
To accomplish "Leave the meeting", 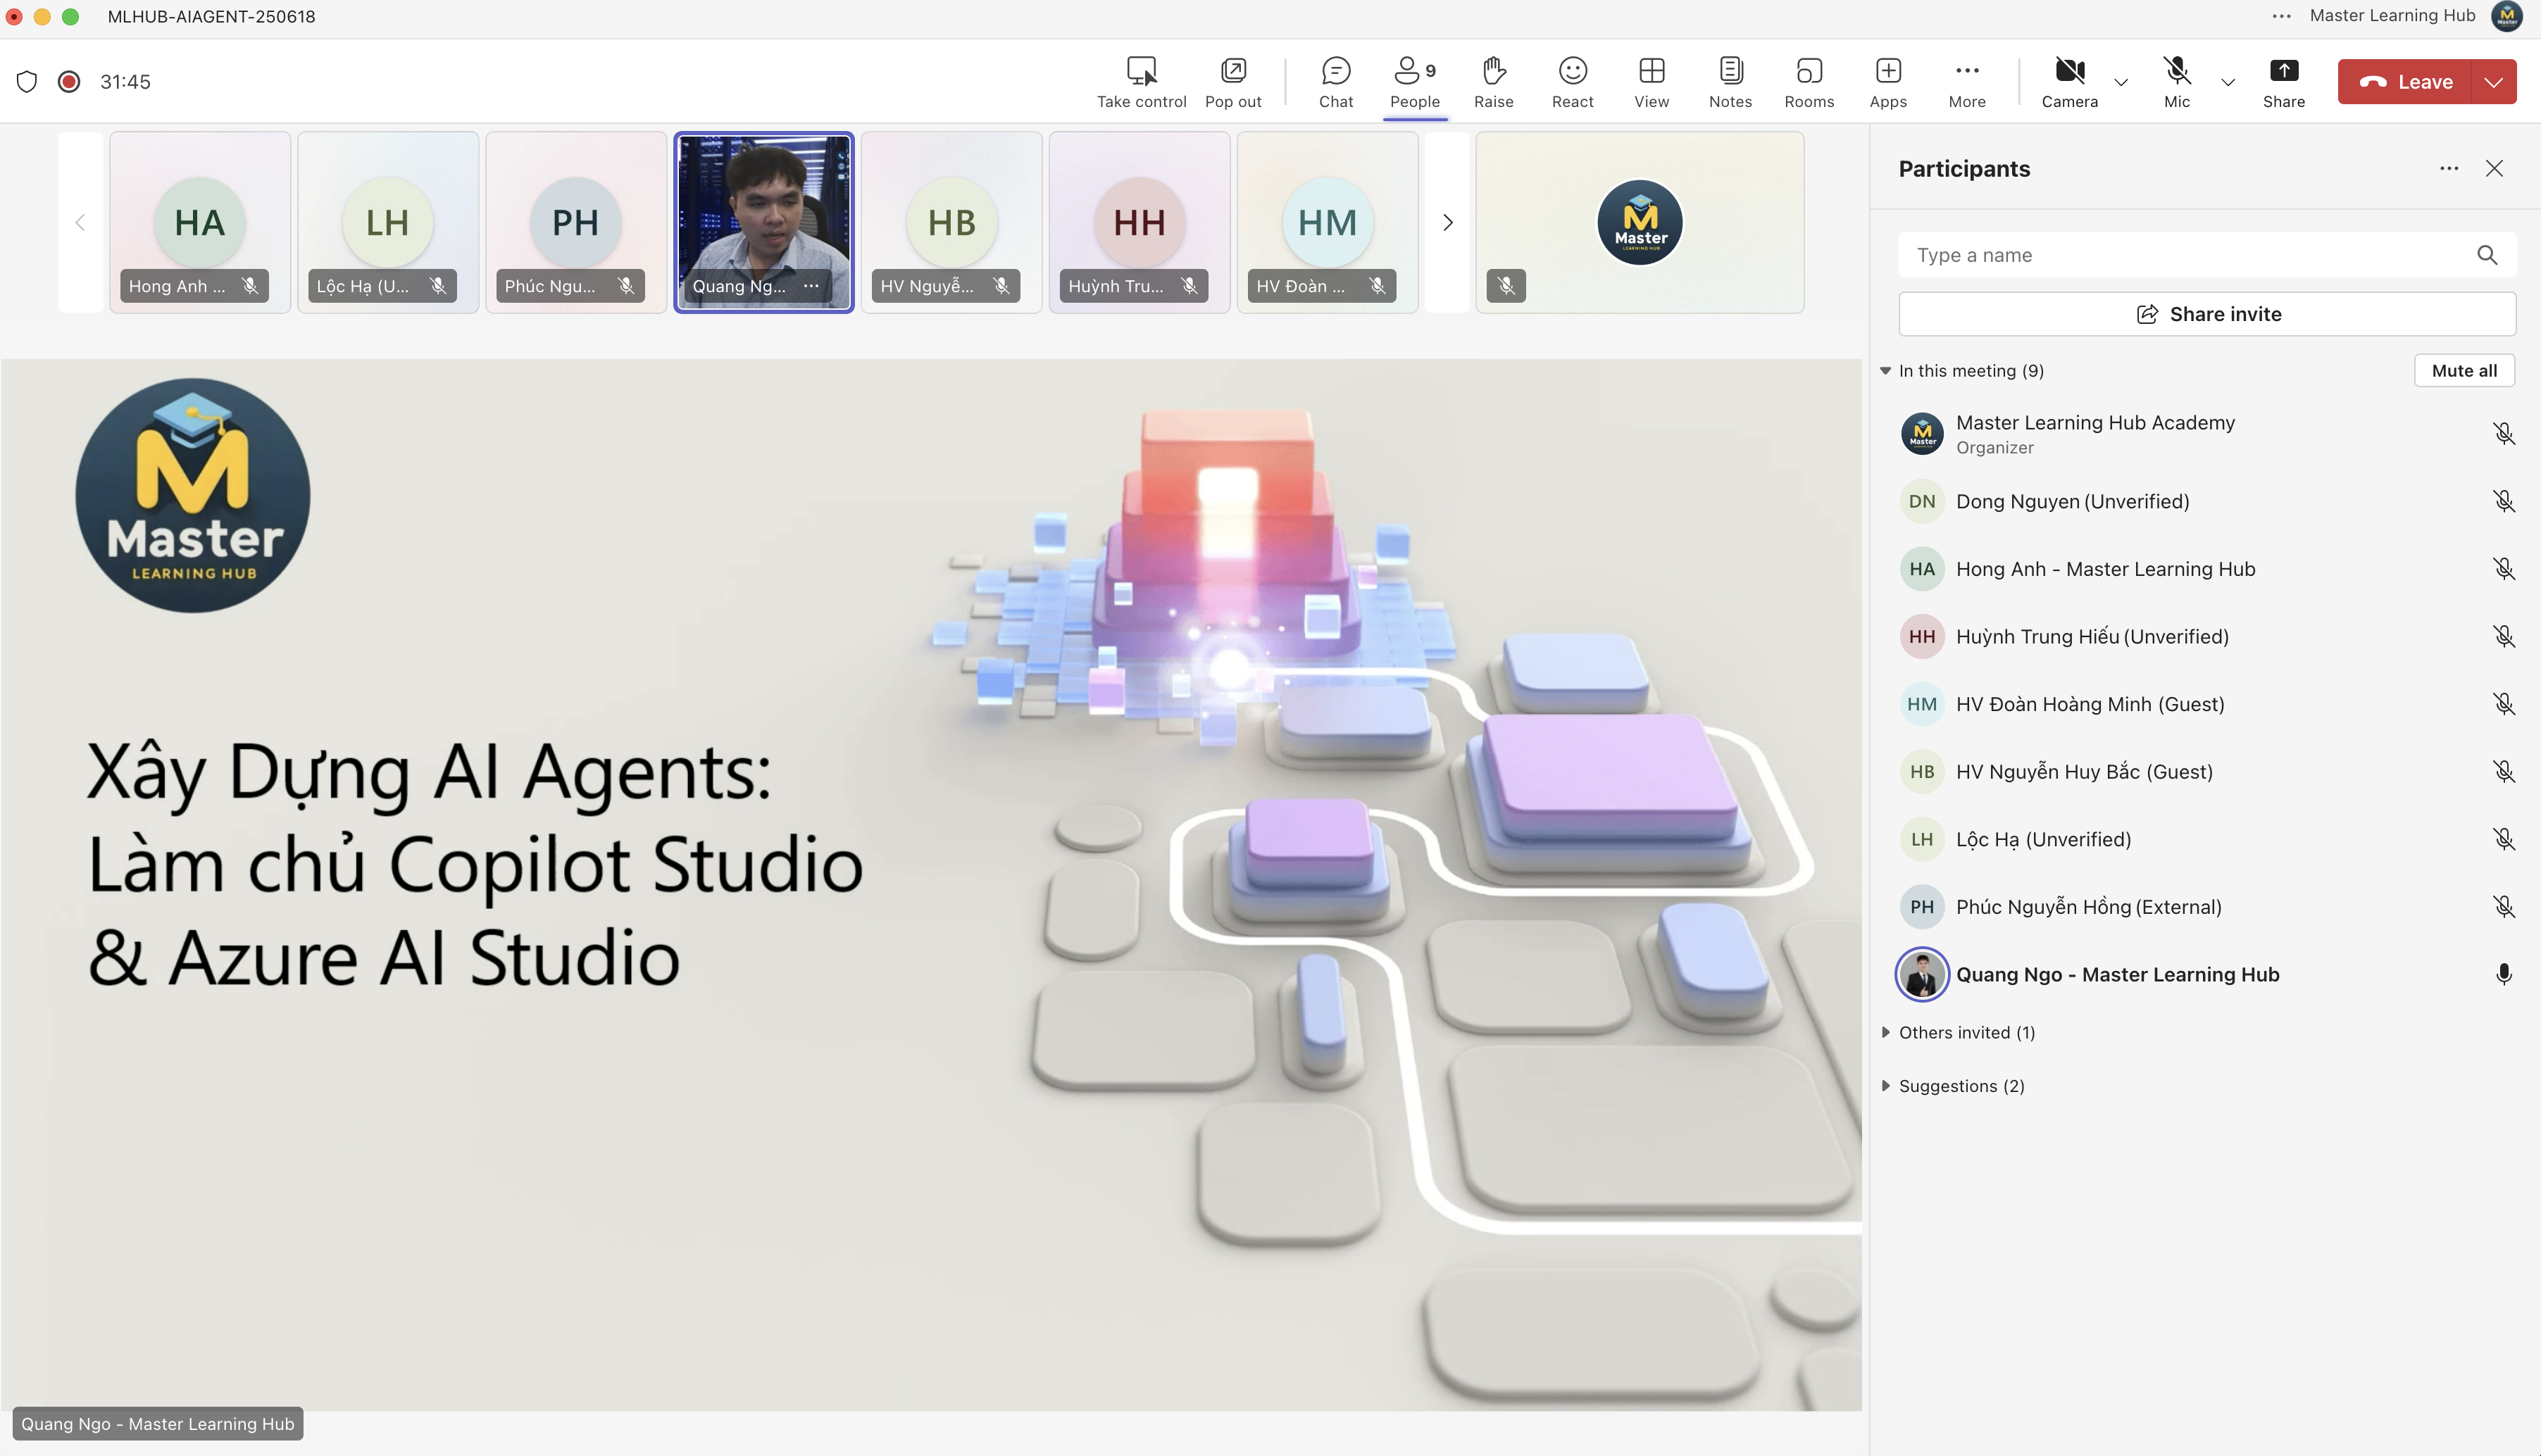I will [2405, 82].
